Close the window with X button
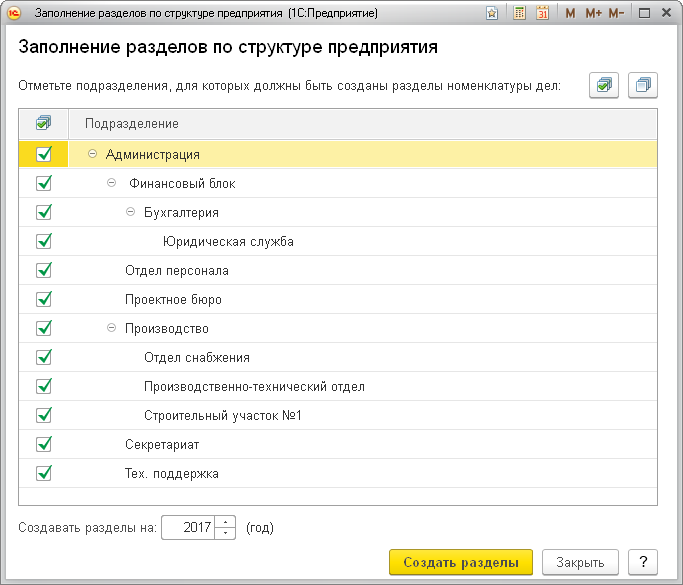683x585 pixels. point(666,13)
